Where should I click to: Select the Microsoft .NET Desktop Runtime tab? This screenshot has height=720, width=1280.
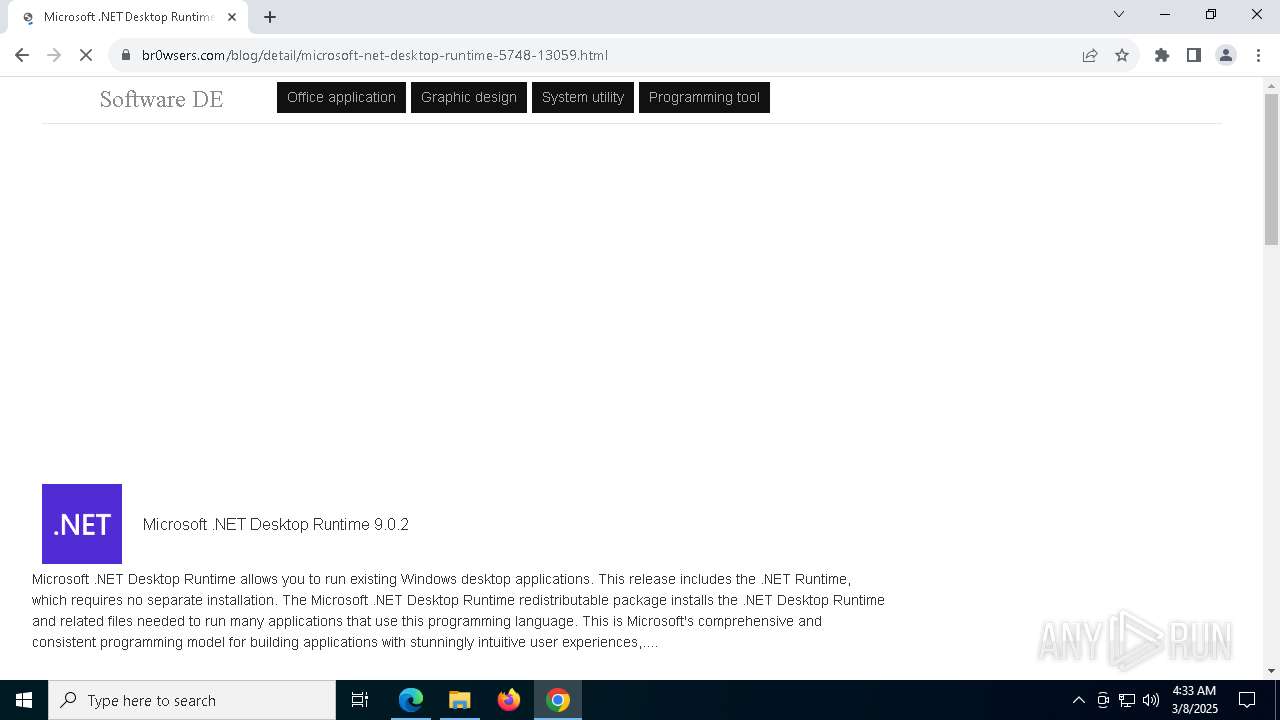tap(130, 17)
